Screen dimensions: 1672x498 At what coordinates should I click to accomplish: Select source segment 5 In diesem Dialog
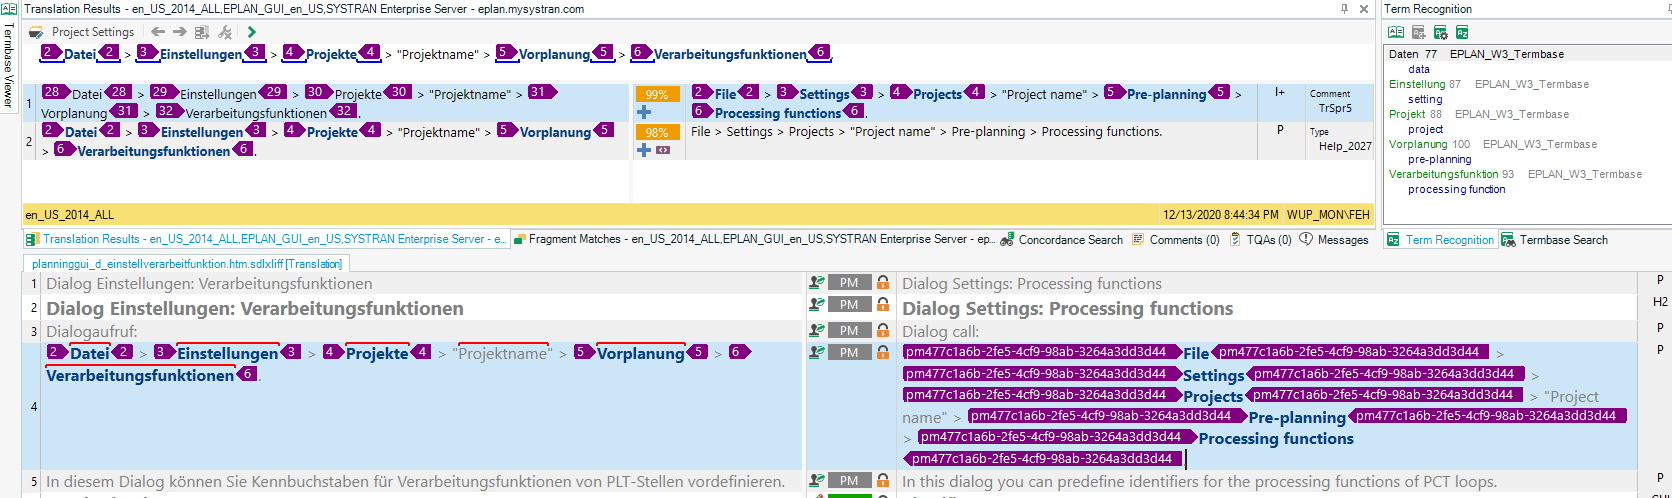click(x=415, y=482)
